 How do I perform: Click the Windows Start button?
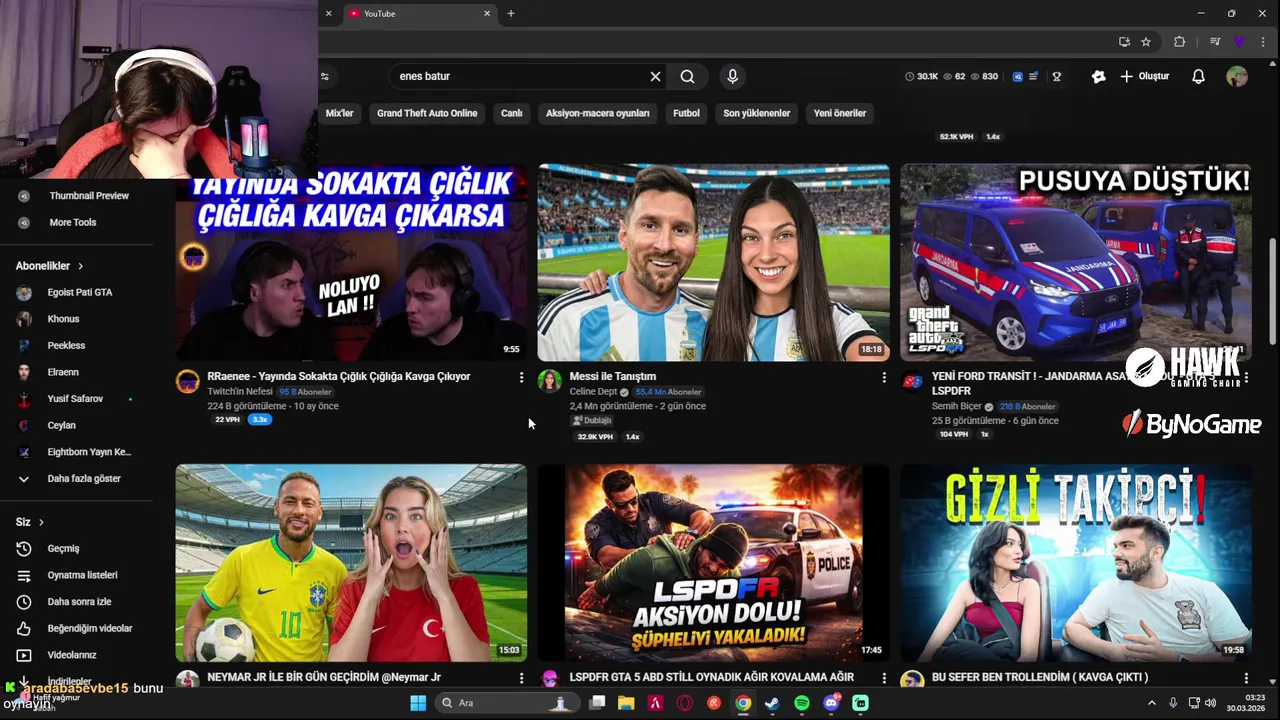pyautogui.click(x=418, y=703)
